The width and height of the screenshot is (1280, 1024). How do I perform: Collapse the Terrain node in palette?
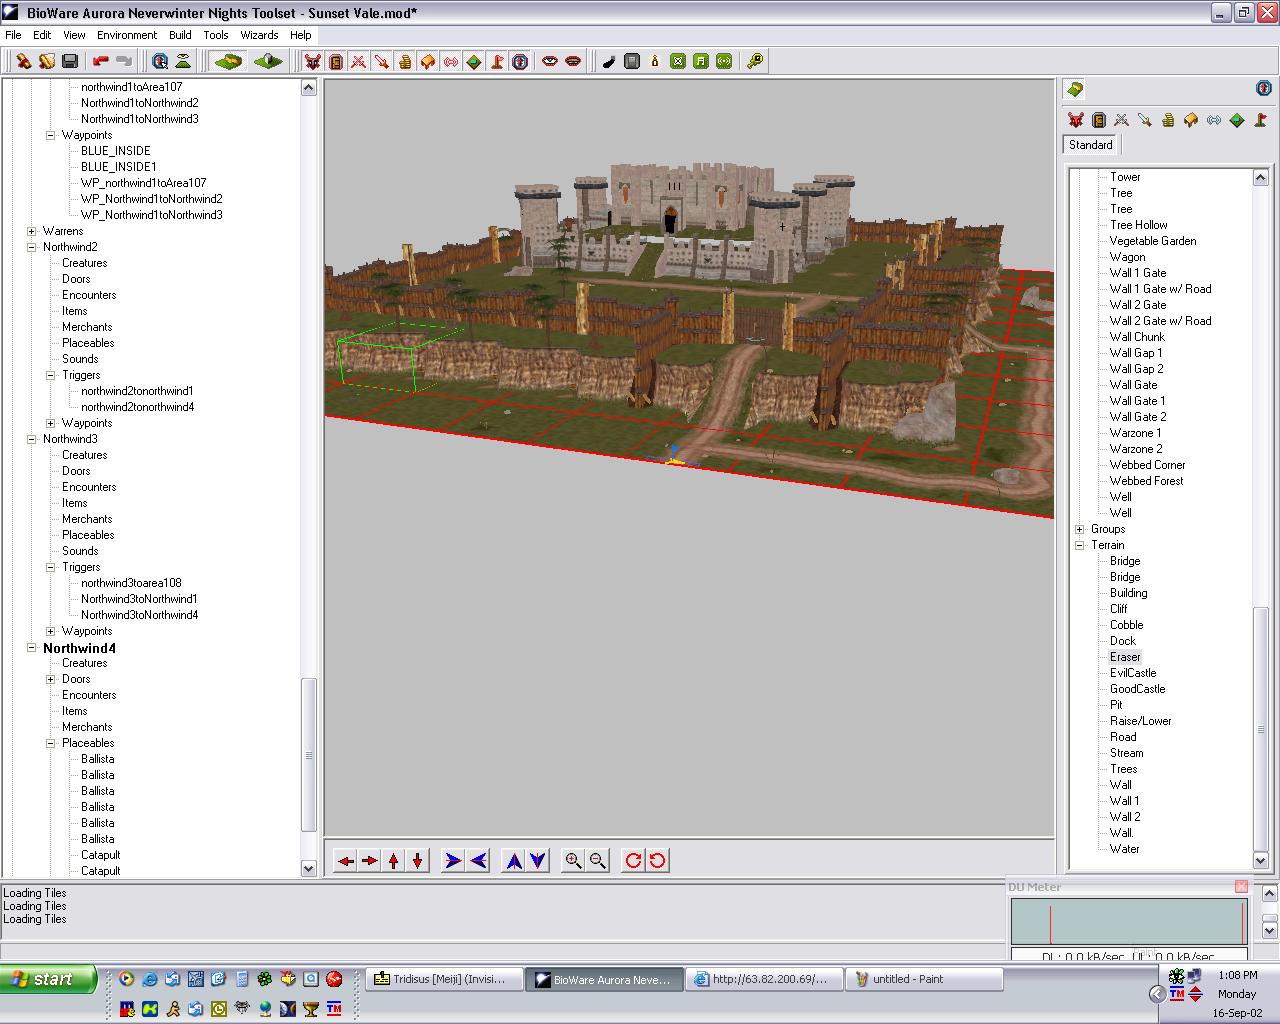(x=1080, y=545)
